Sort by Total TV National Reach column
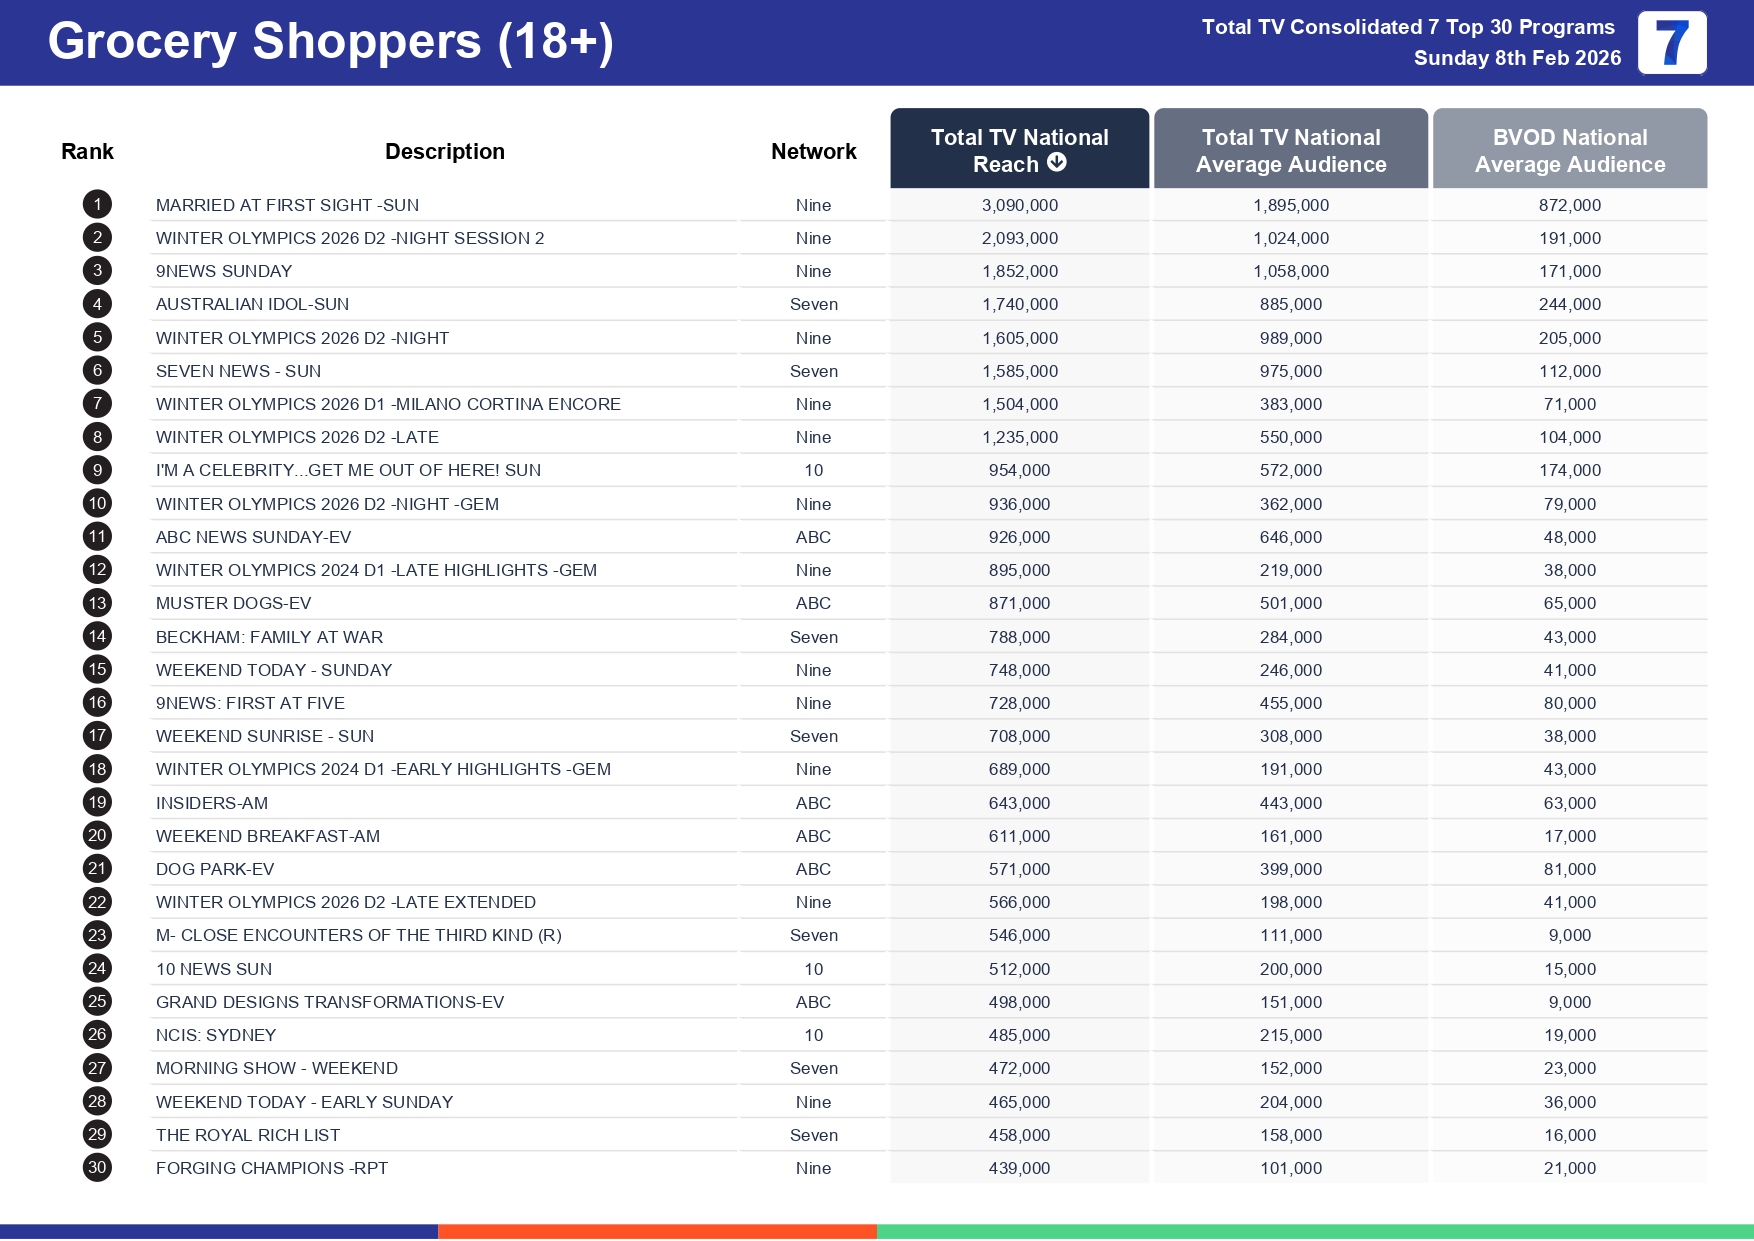Viewport: 1754px width, 1241px height. click(1018, 148)
